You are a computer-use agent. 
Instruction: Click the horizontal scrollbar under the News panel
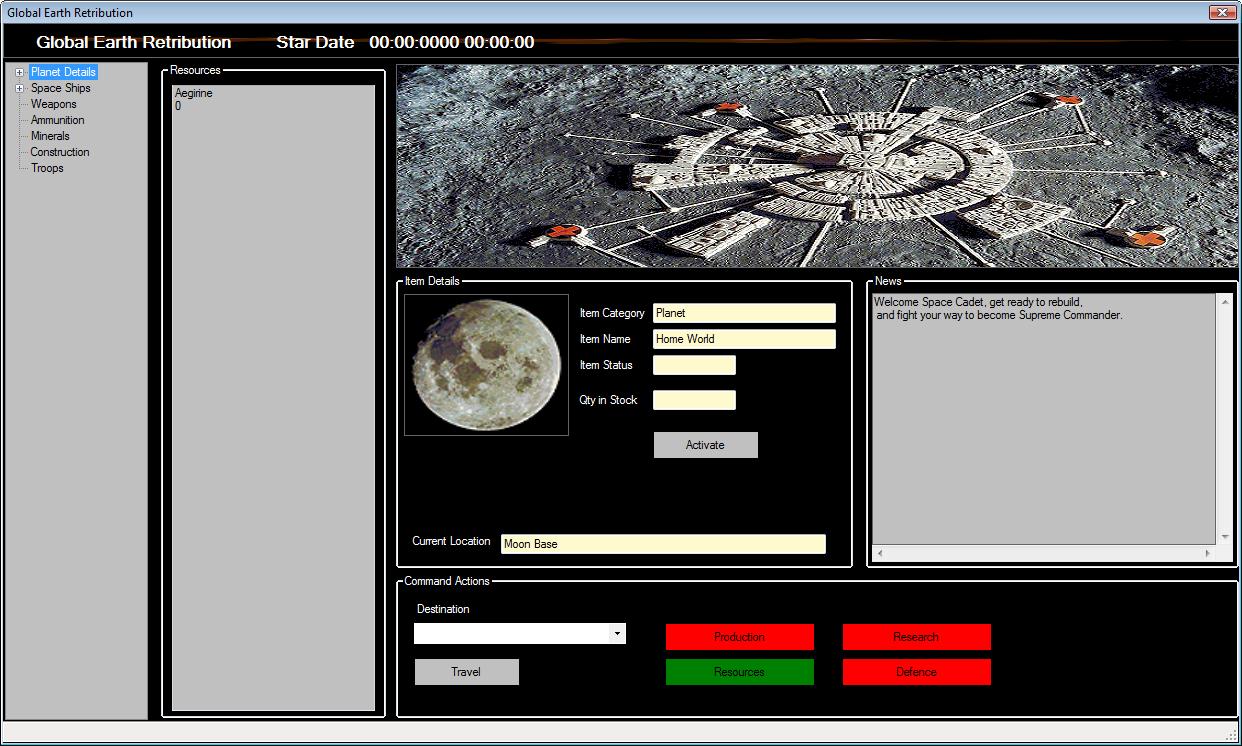(x=1048, y=551)
